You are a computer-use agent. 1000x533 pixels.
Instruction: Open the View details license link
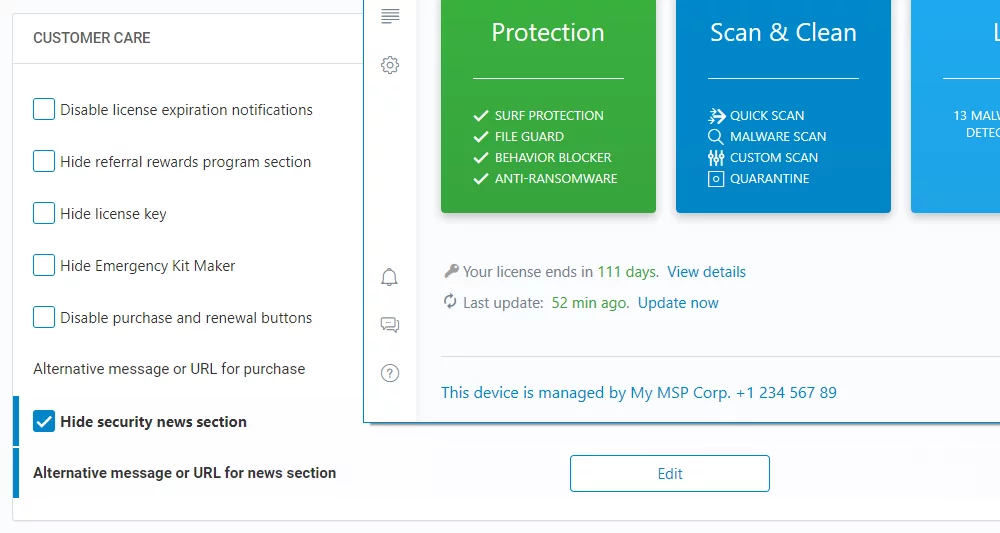706,272
